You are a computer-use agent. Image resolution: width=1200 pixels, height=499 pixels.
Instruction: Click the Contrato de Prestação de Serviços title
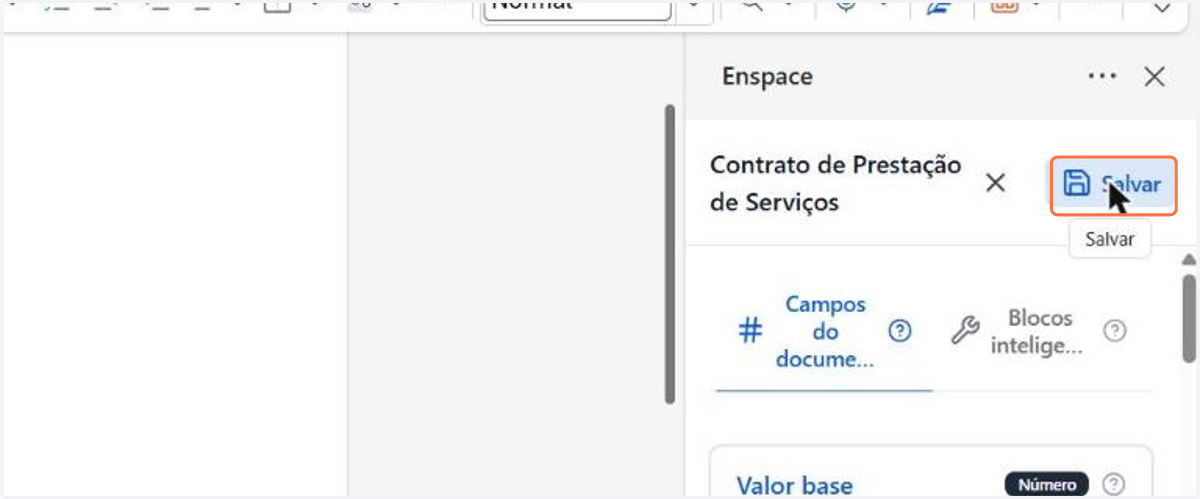835,184
